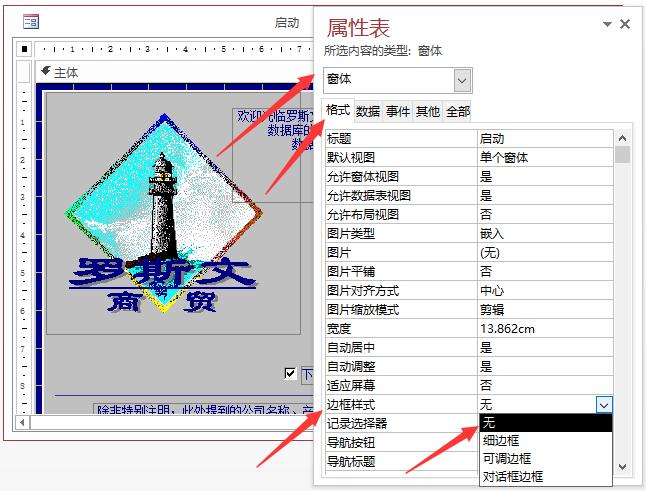This screenshot has width=646, height=491.
Task: Select the 欢迎 welcome label in the form
Action: point(273,155)
